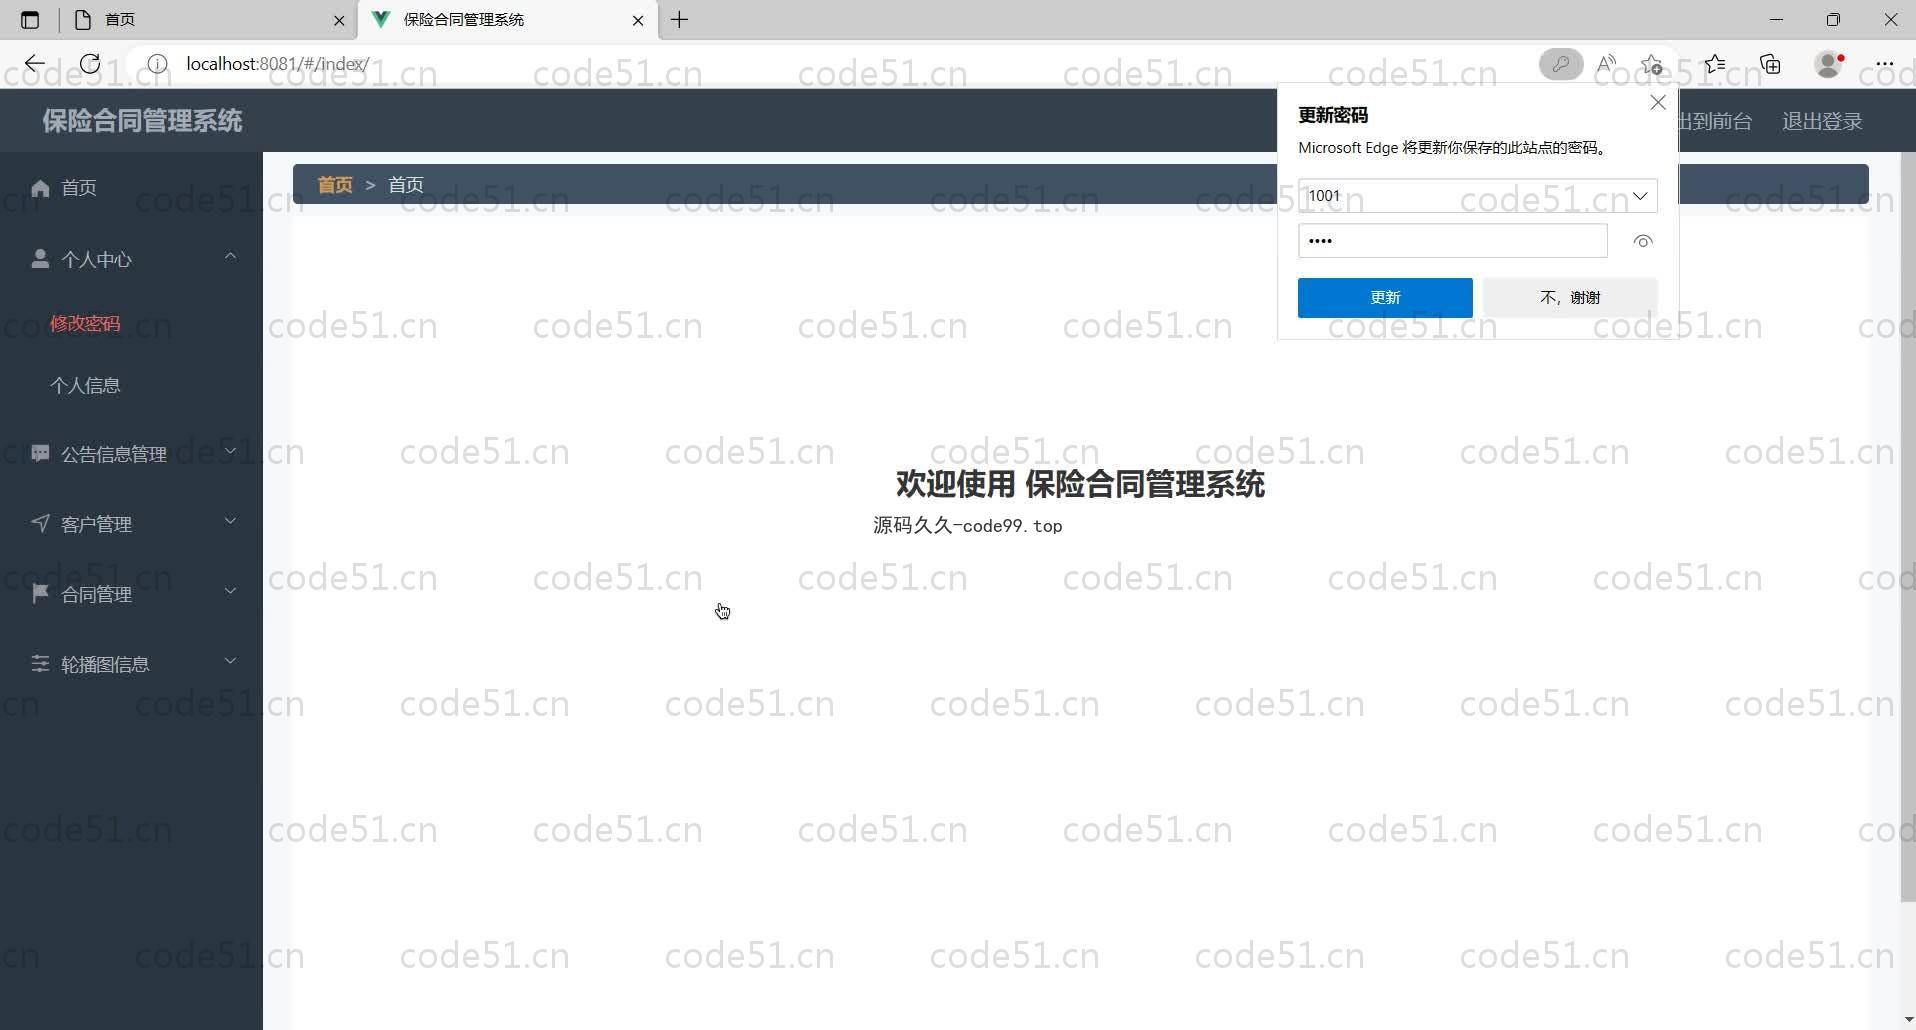
Task: Expand the 合同管理 chevron
Action: click(x=230, y=591)
